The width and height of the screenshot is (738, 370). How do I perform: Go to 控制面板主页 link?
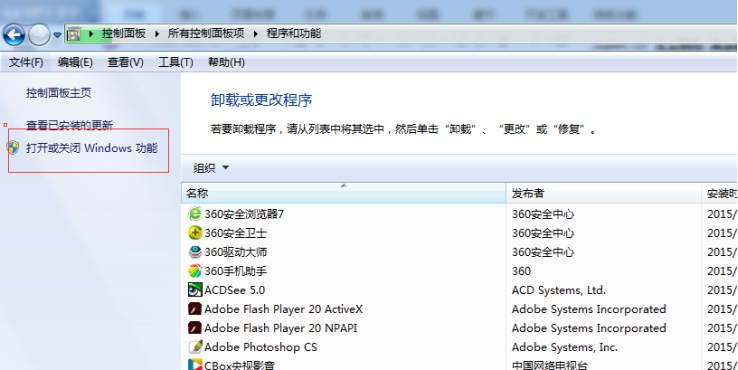(x=59, y=93)
